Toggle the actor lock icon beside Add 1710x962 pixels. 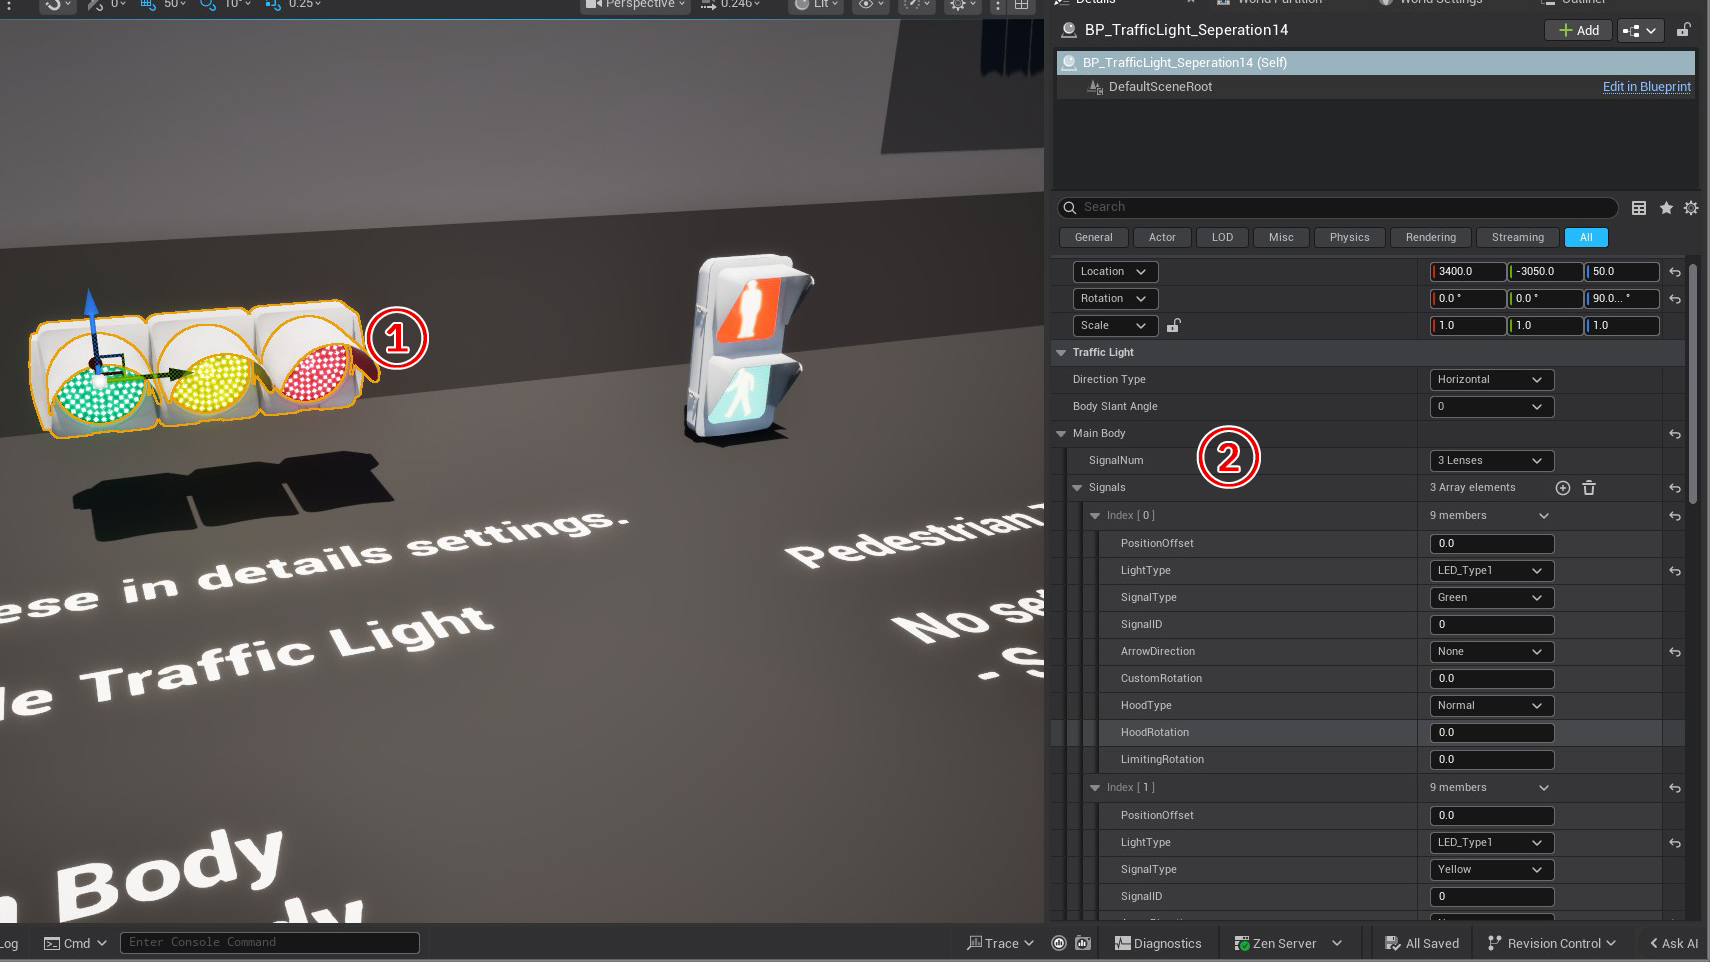(1684, 30)
